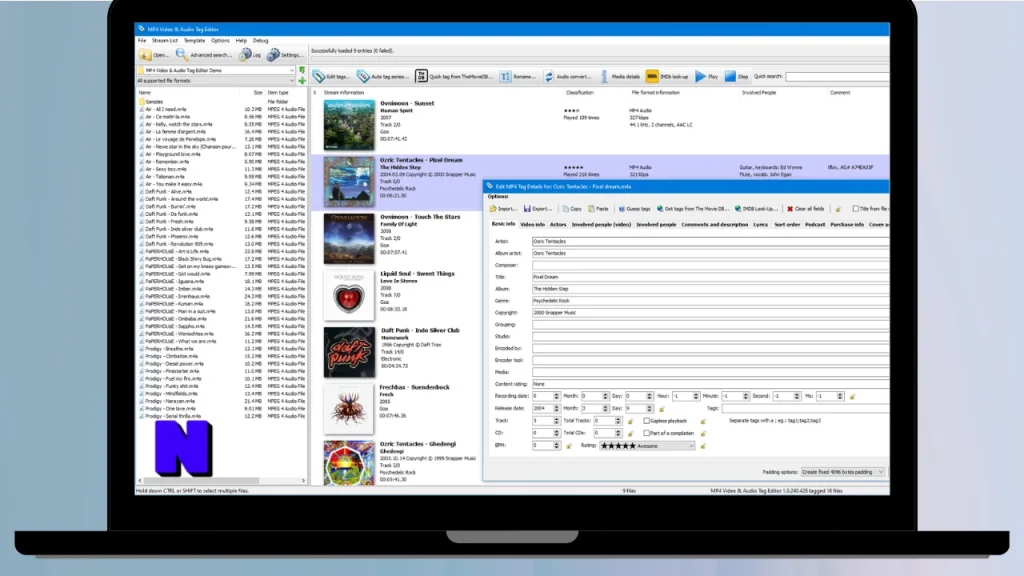1024x576 pixels.
Task: Click the Classification column header
Action: (579, 93)
